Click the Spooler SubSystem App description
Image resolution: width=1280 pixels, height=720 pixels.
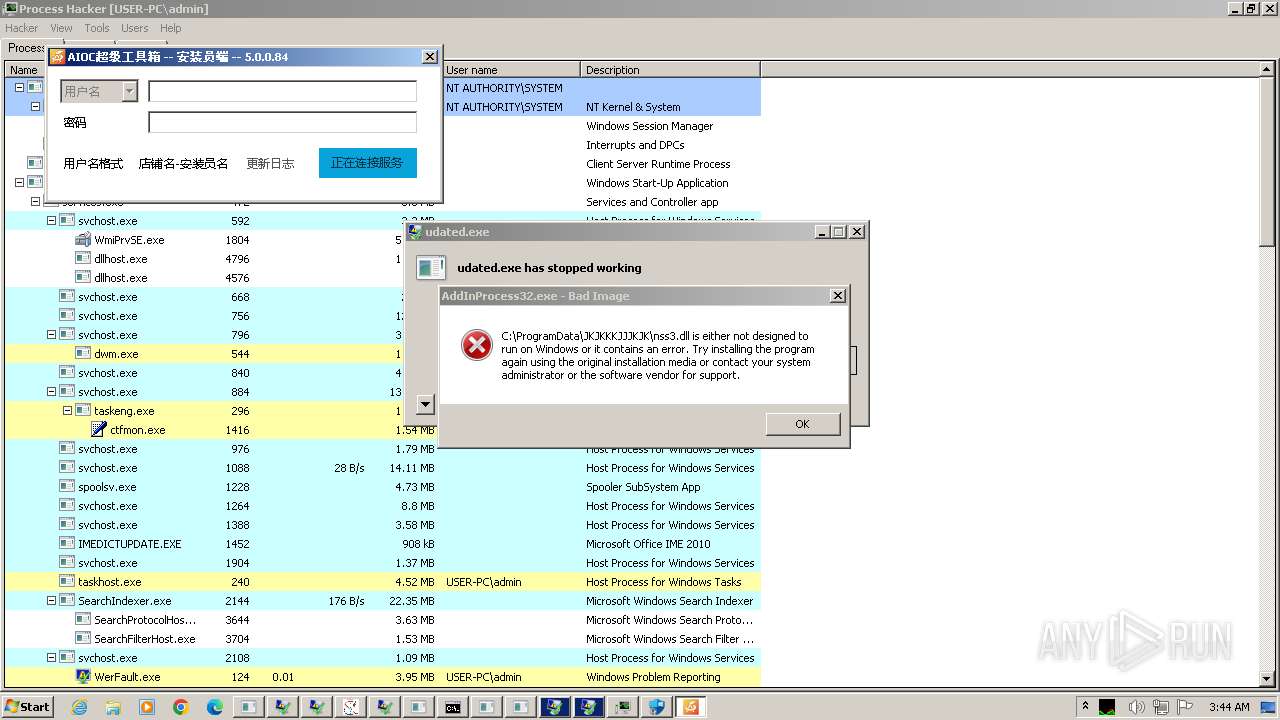643,487
